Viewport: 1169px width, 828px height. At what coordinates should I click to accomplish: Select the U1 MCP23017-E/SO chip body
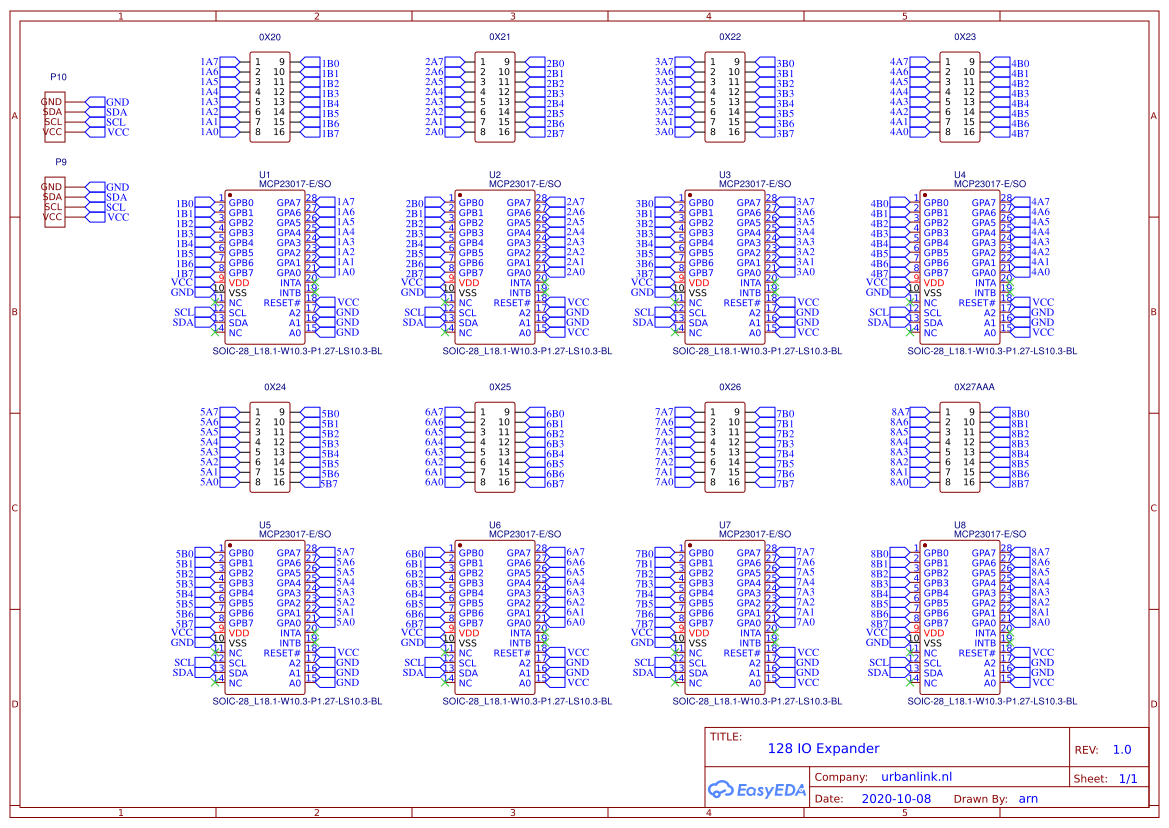(265, 267)
